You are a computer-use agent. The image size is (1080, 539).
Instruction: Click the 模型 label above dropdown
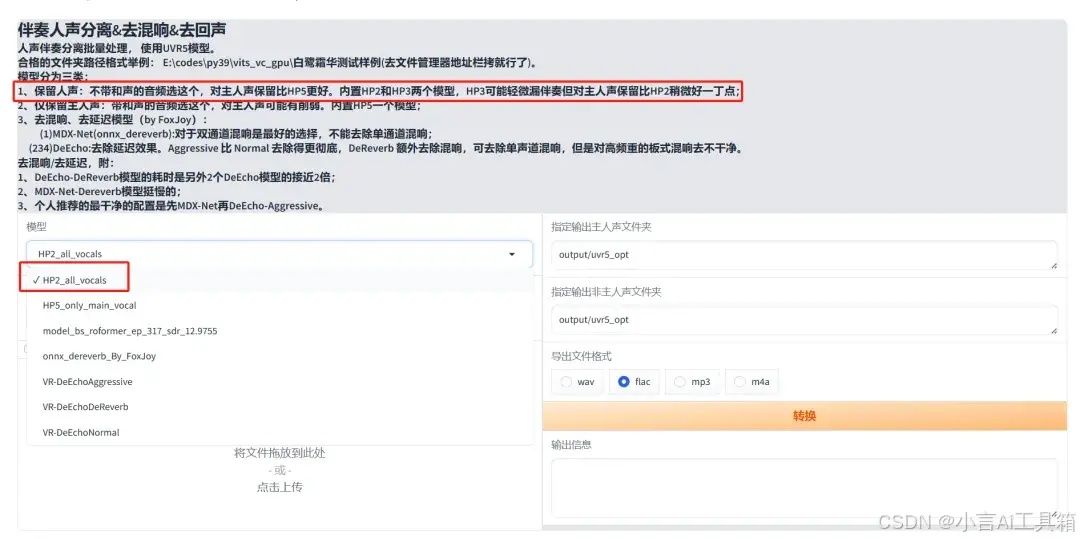[37, 226]
